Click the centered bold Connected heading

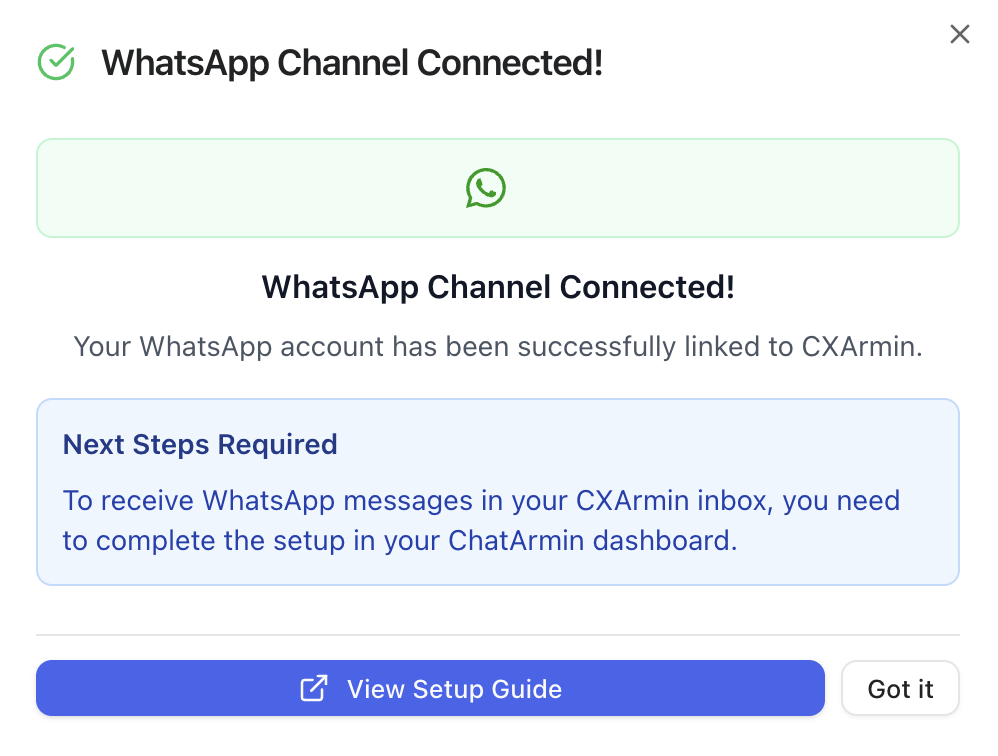point(498,287)
